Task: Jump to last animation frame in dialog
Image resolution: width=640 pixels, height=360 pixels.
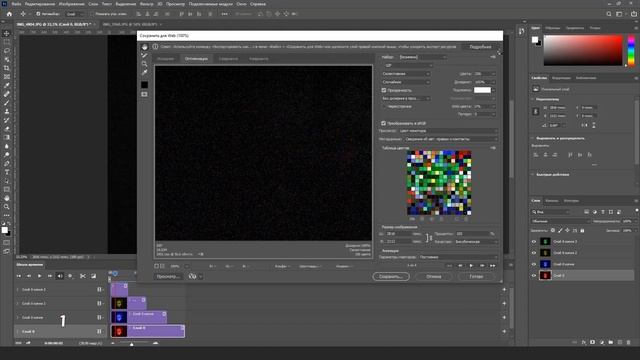Action: 493,266
